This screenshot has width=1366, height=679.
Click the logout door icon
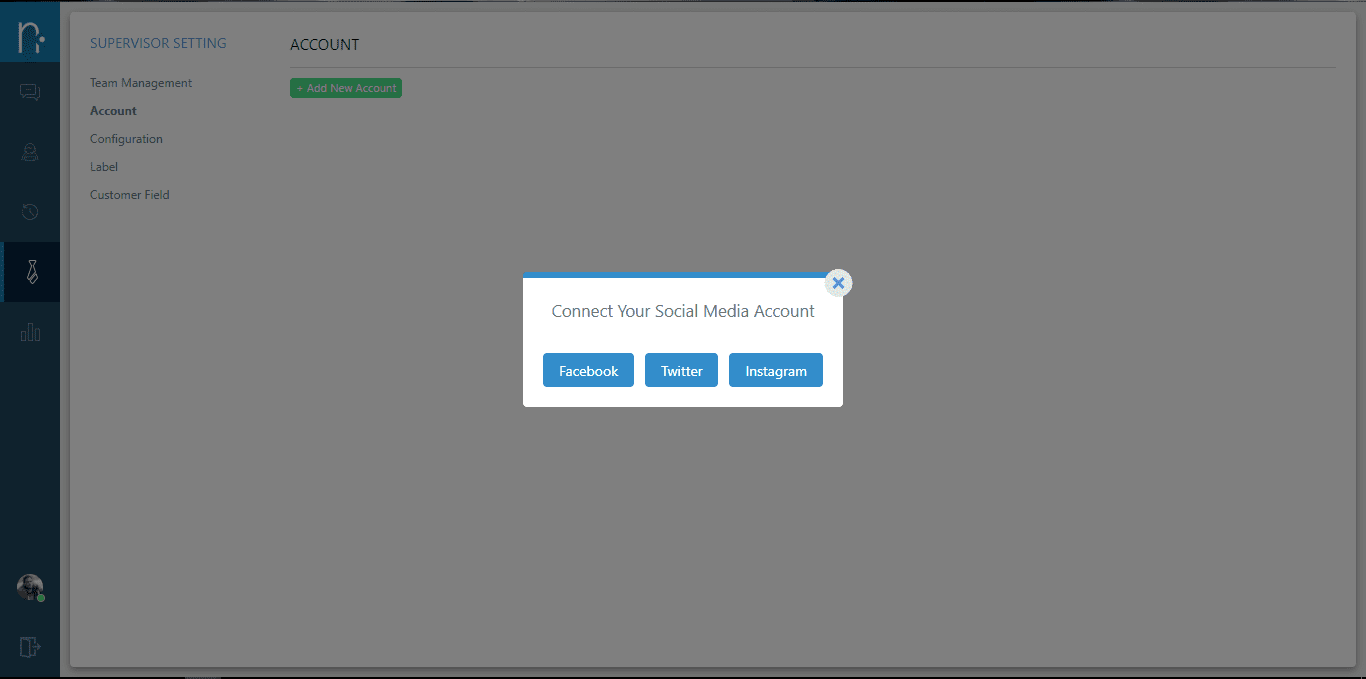pos(30,647)
